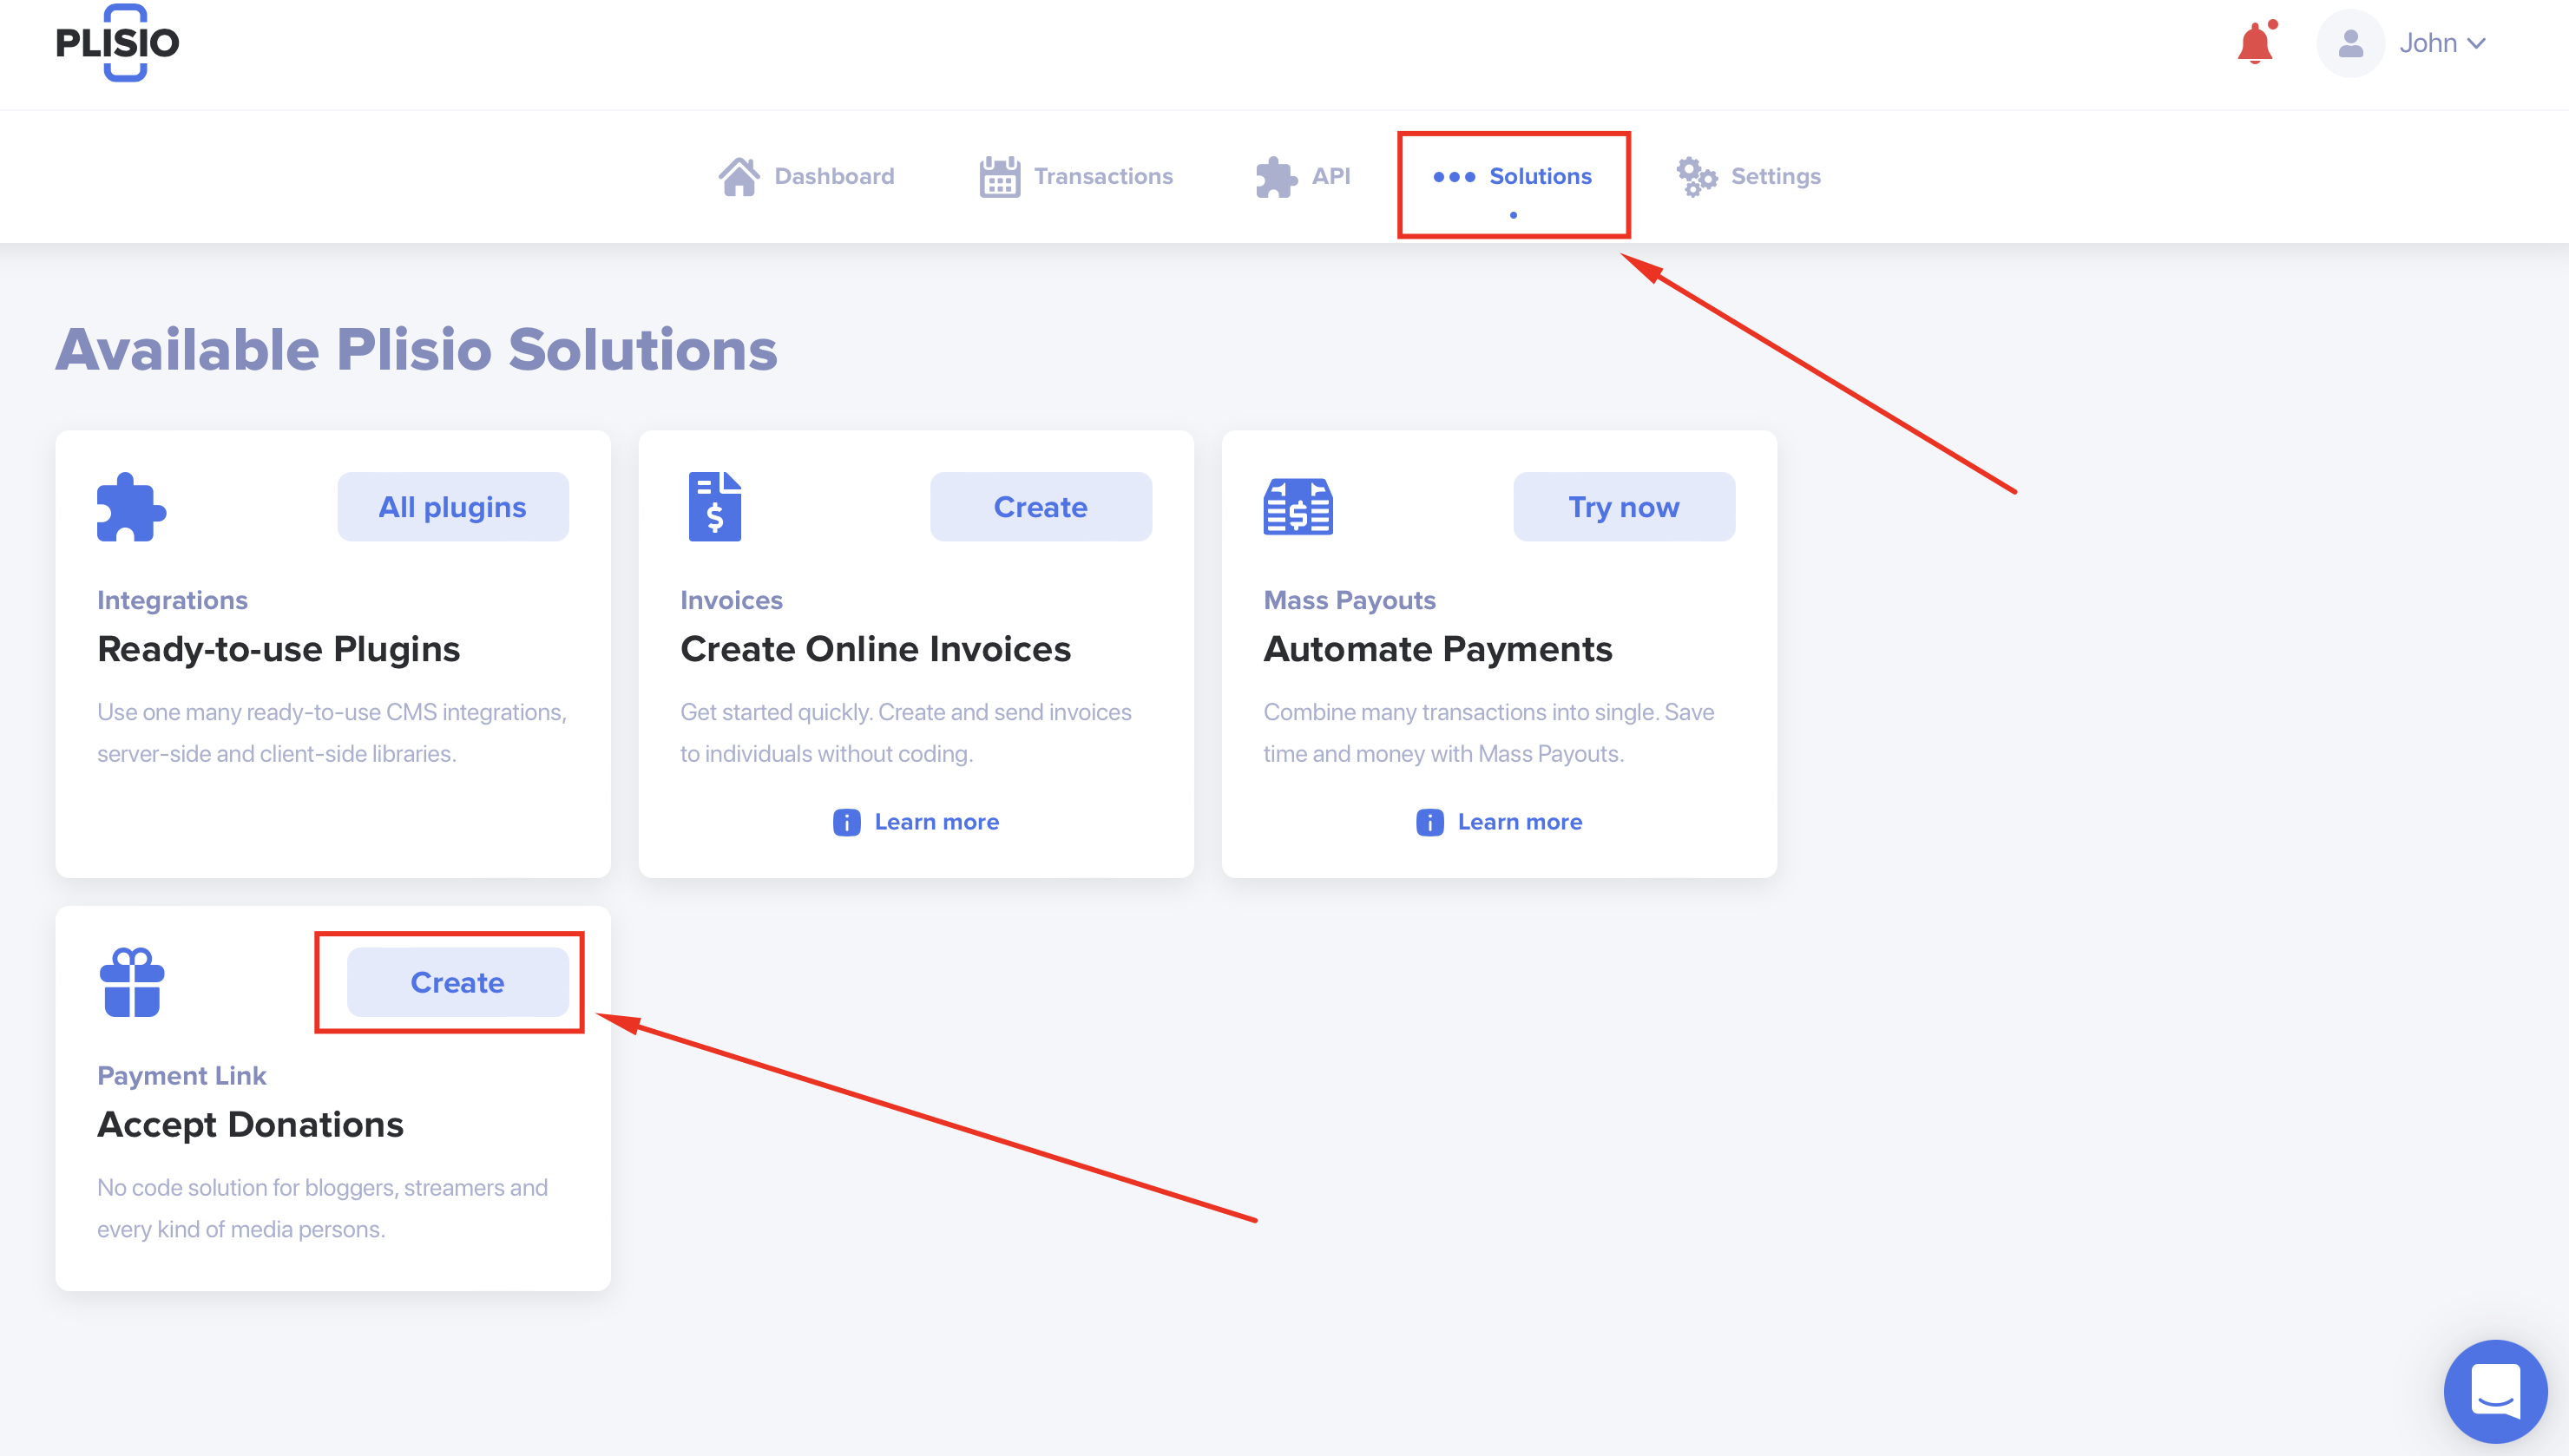
Task: Click Learn more for Create Online Invoices
Action: (916, 821)
